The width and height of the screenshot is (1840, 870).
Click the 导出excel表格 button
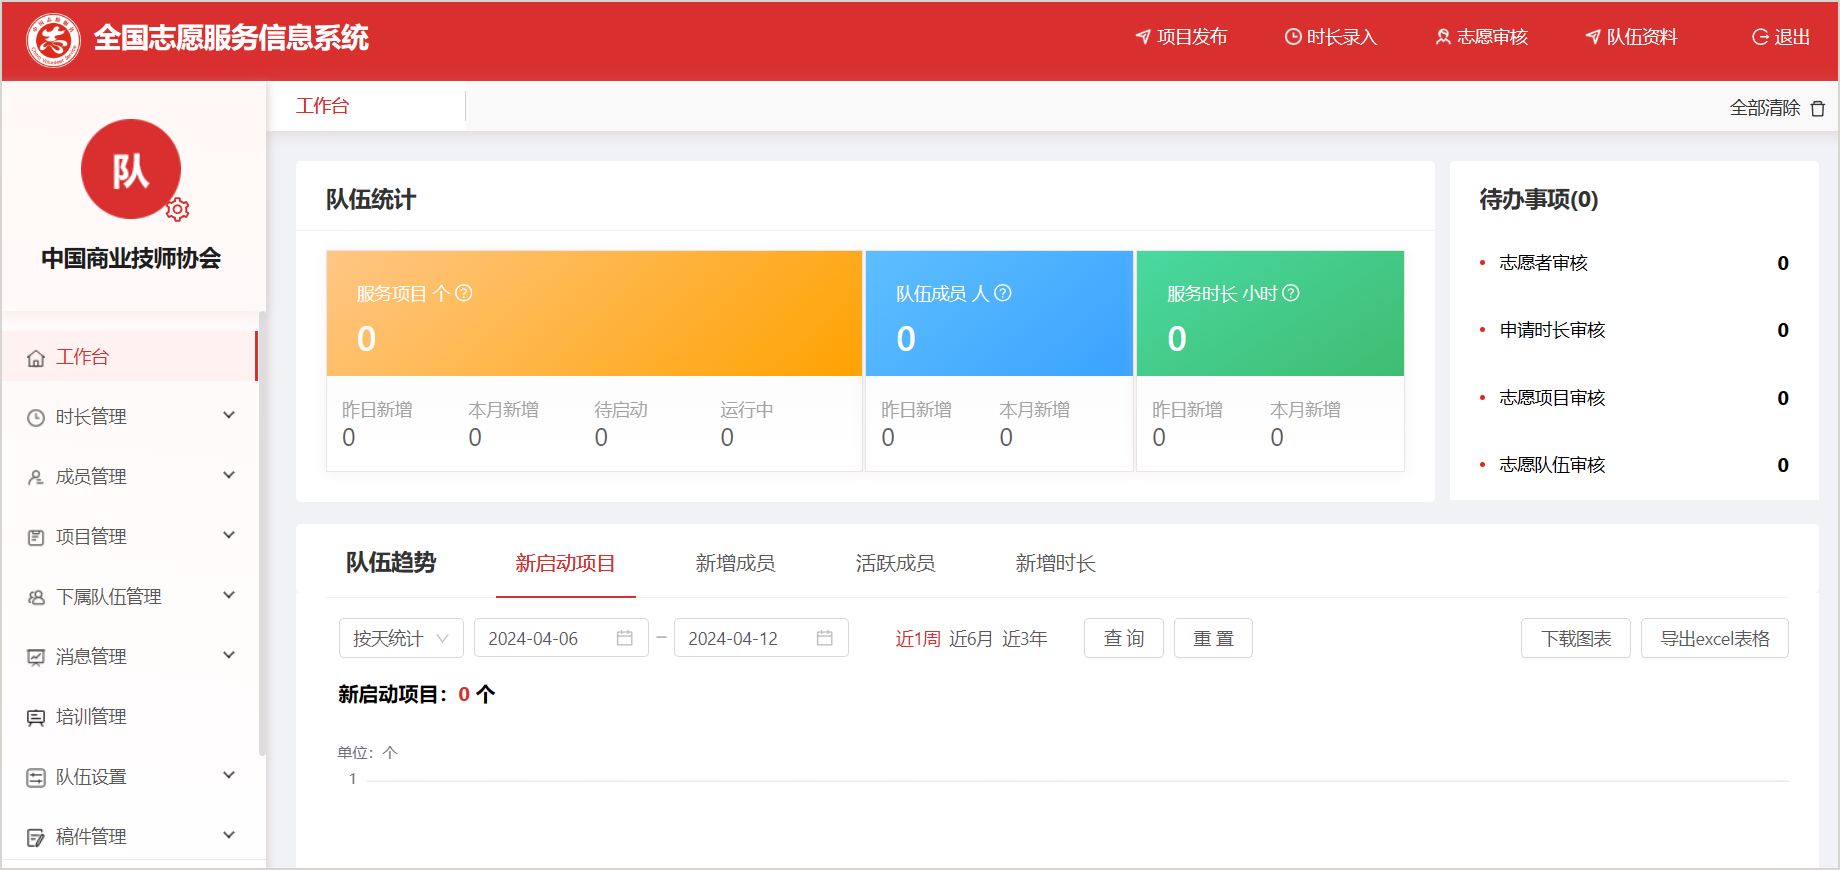coord(1714,638)
